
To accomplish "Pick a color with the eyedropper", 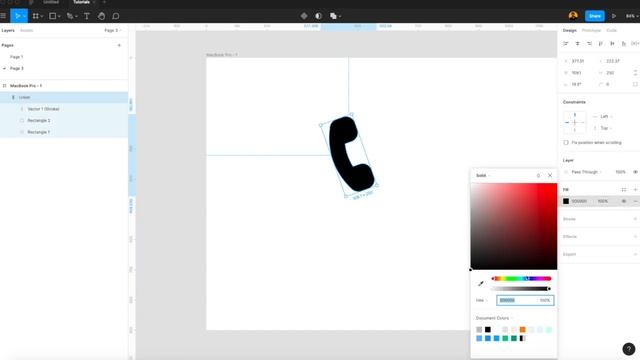I will 481,283.
